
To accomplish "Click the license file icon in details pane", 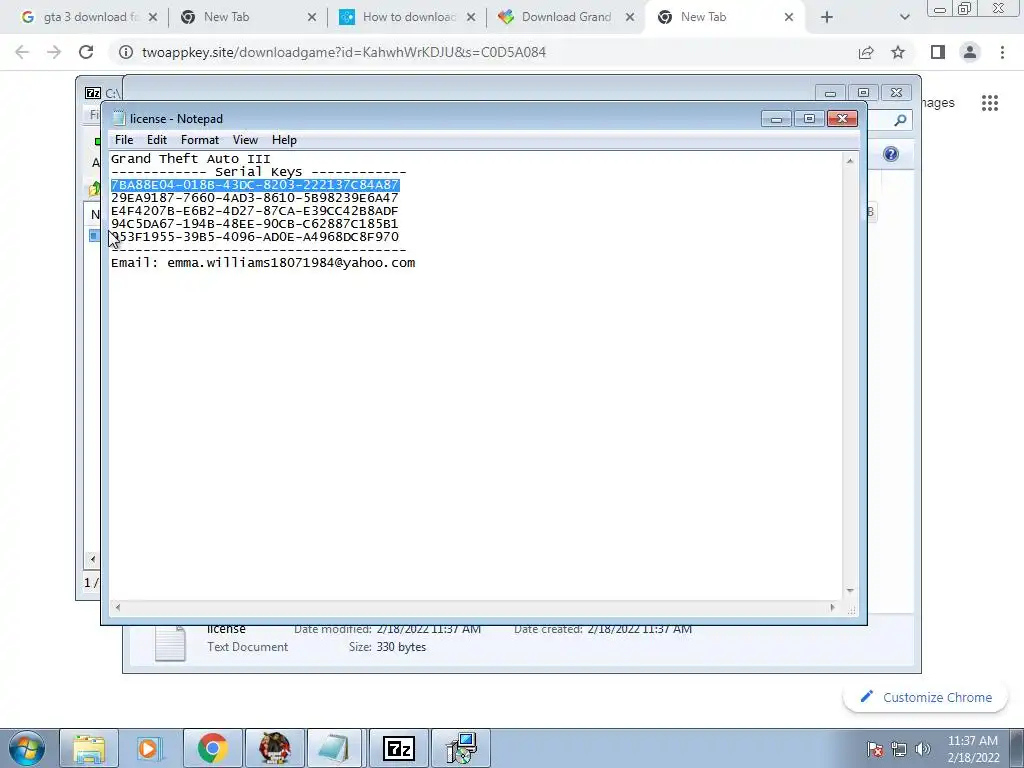I will pyautogui.click(x=170, y=644).
